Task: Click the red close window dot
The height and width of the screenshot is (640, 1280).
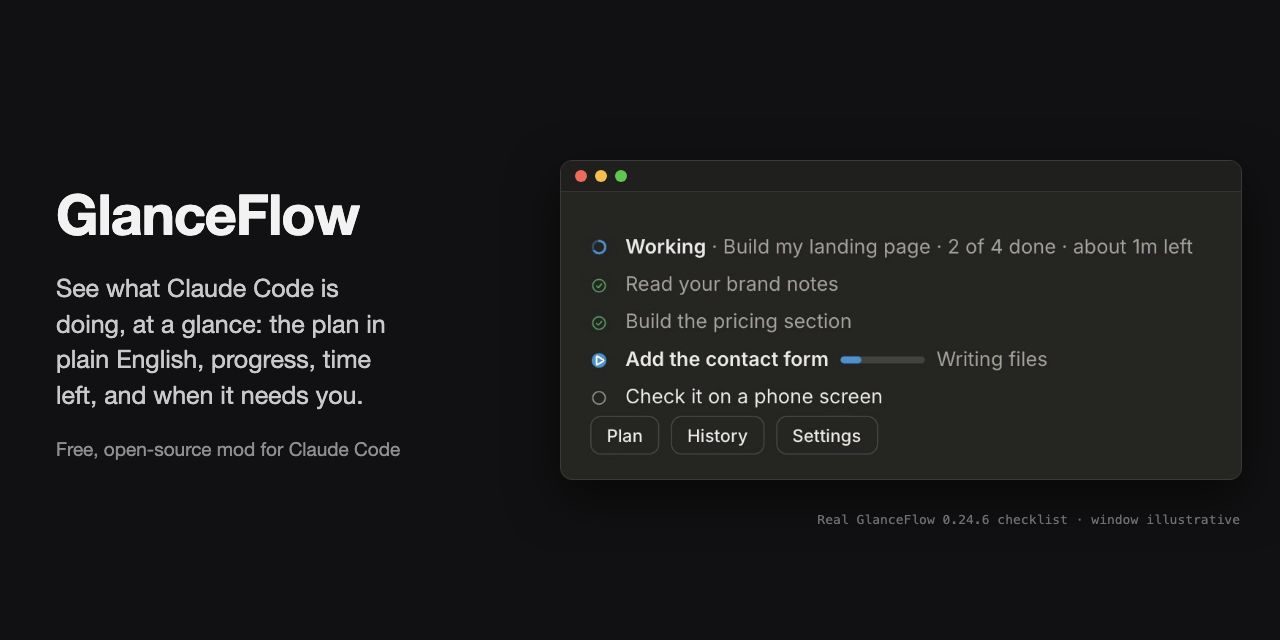Action: [x=581, y=176]
